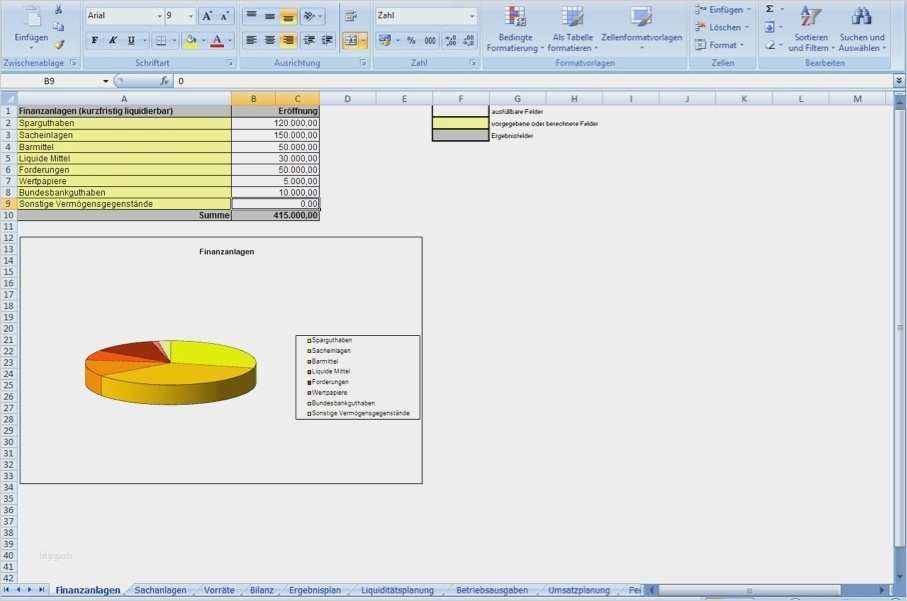The height and width of the screenshot is (601, 907).
Task: Switch to the Bilanz sheet tab
Action: click(x=261, y=591)
